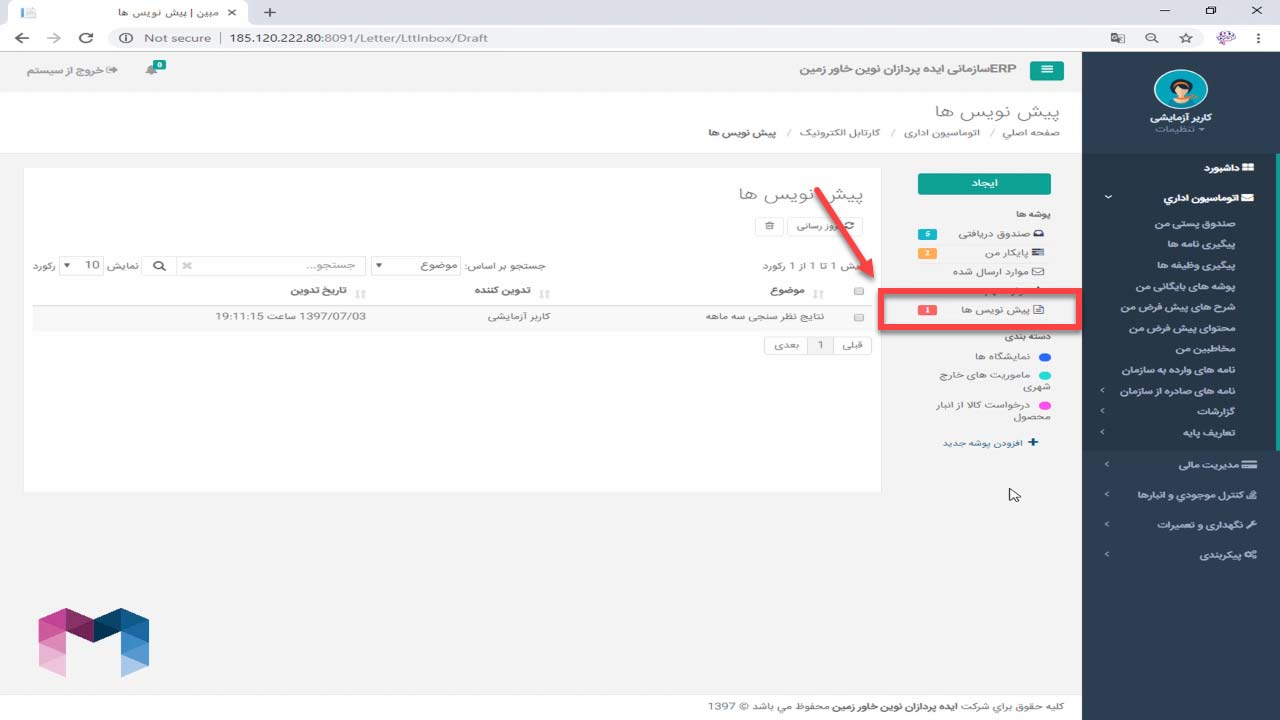1280x720 pixels.
Task: Open نامه های وارده به سازمان item
Action: pos(1177,370)
